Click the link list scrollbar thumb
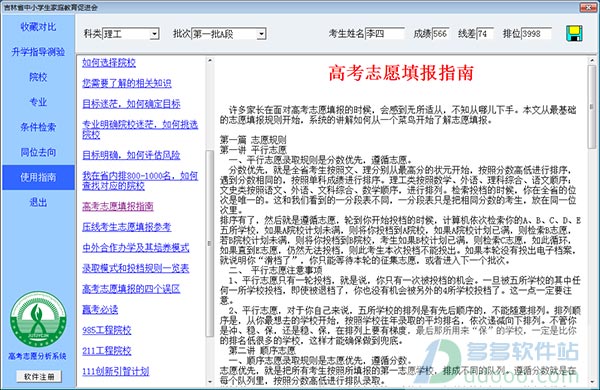Viewport: 600px width, 390px height. [210, 243]
